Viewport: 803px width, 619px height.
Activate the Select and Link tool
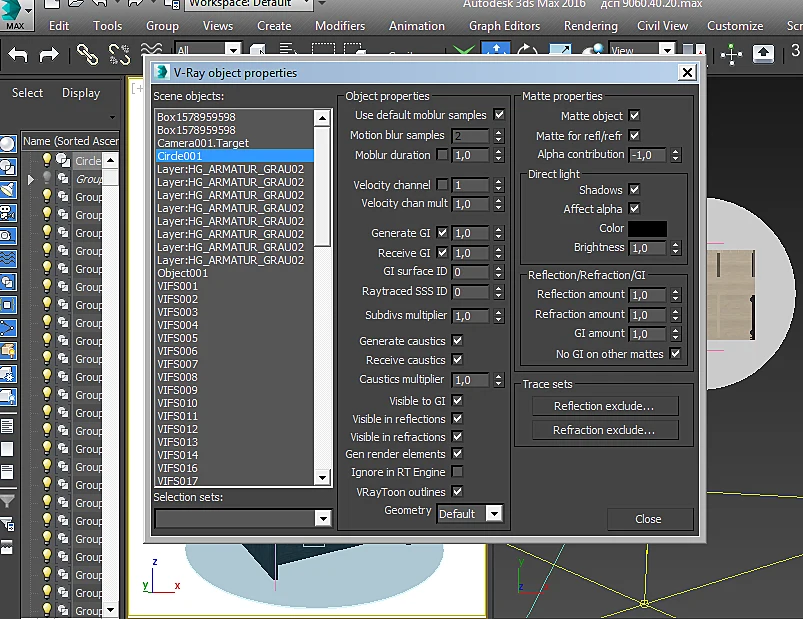[87, 54]
